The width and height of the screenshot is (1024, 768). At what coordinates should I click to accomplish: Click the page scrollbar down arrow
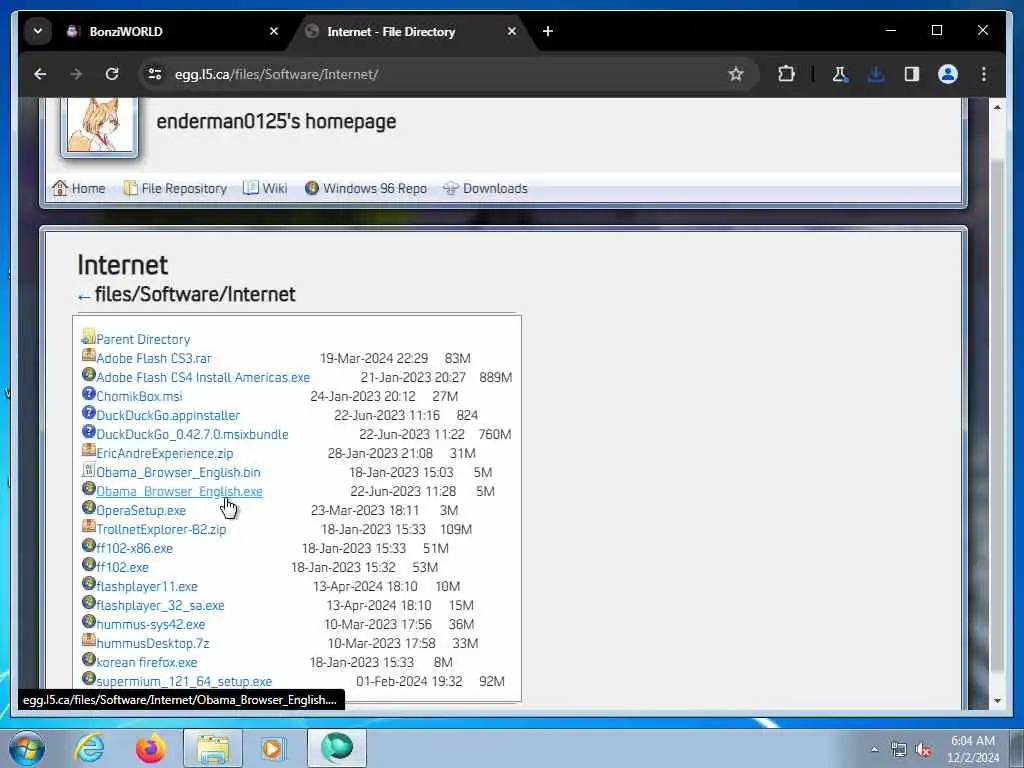(x=997, y=701)
